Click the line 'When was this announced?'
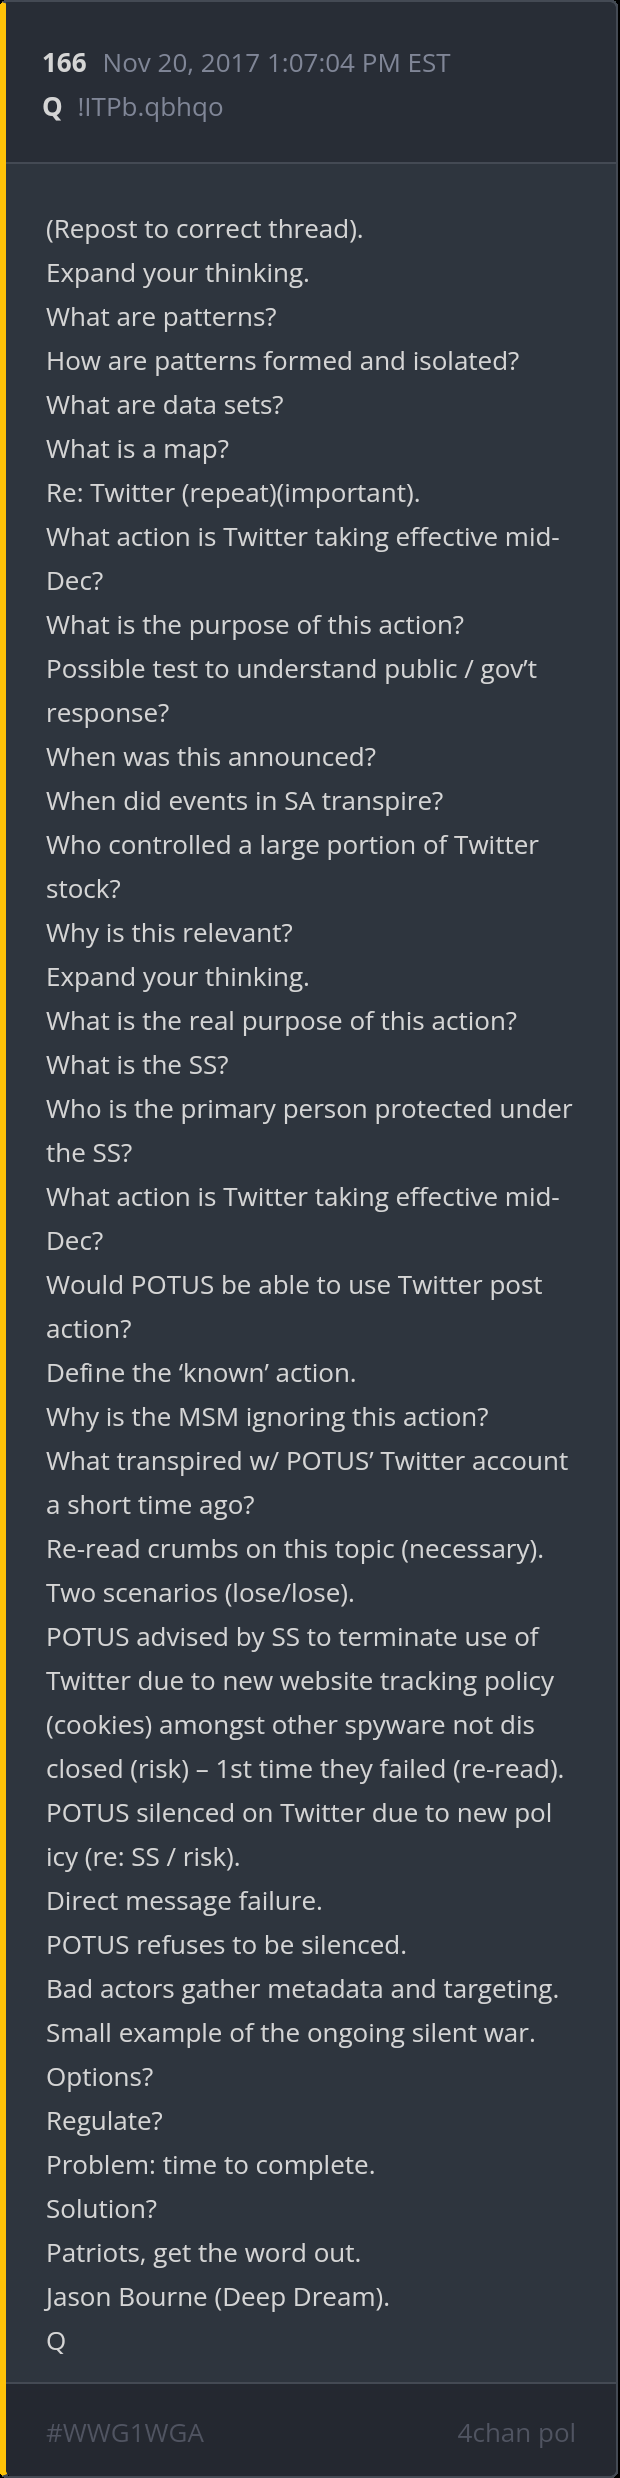Image resolution: width=620 pixels, height=2478 pixels. click(x=211, y=757)
